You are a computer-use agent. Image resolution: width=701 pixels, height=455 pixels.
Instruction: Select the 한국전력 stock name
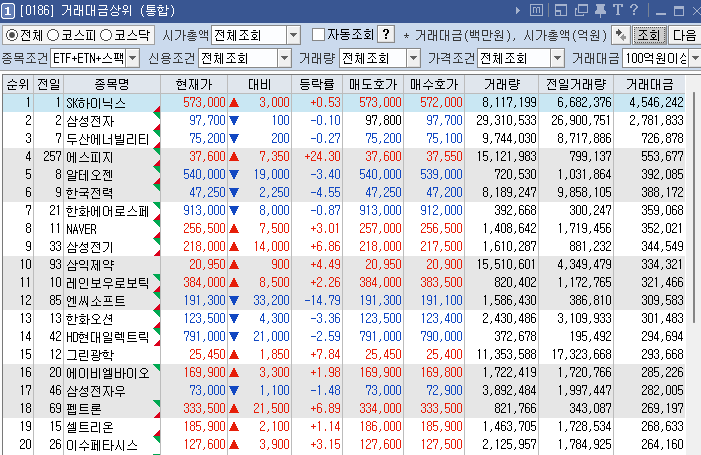(x=89, y=193)
